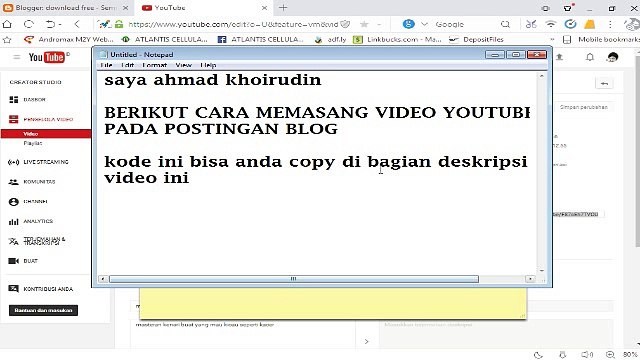Open the DepositFiles bookmark

[x=476, y=39]
